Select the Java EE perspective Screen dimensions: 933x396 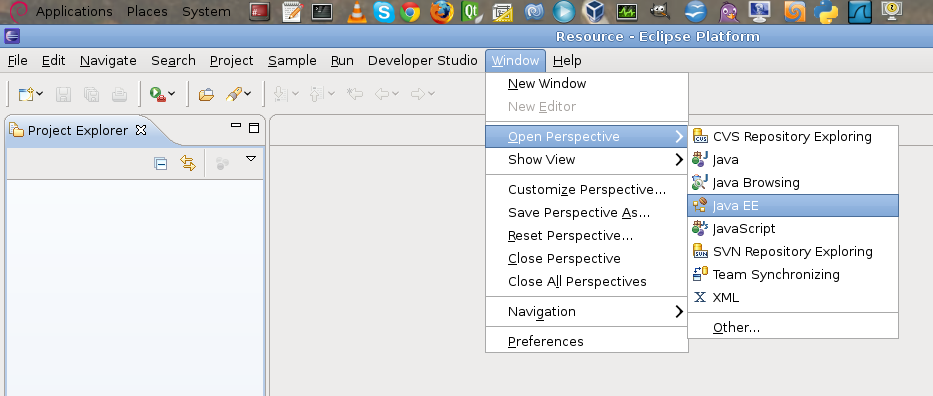793,206
